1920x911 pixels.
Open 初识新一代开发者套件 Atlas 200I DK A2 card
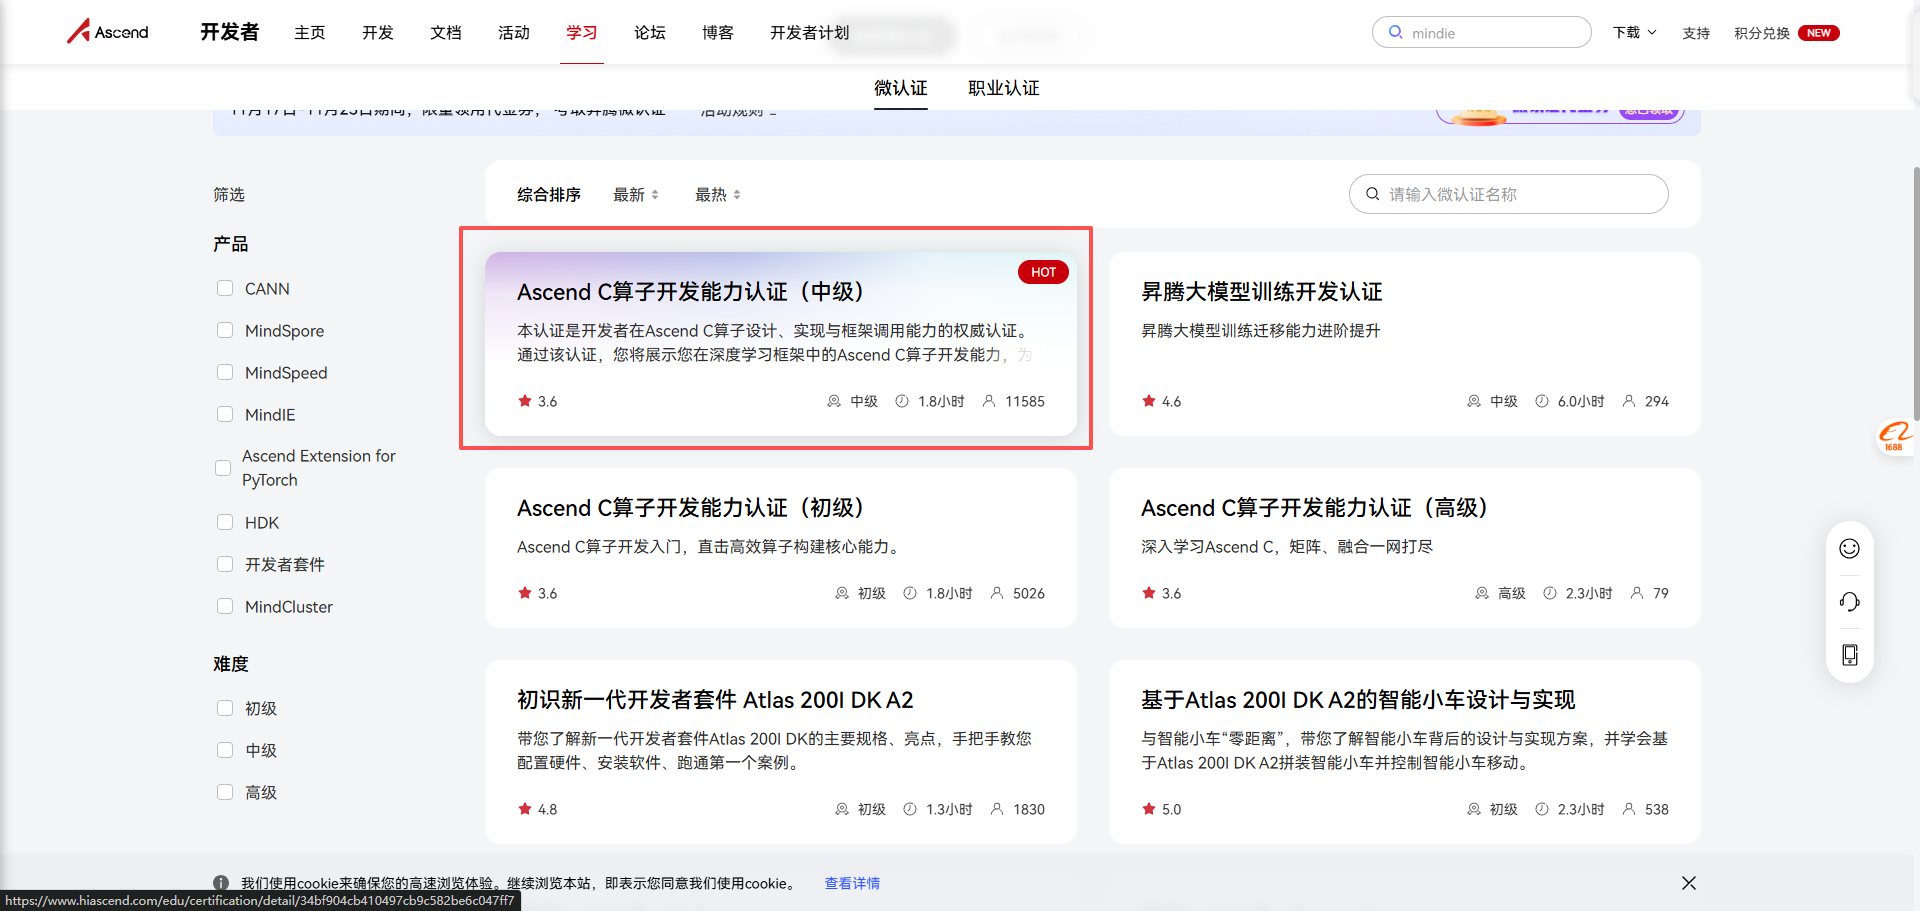(x=781, y=752)
